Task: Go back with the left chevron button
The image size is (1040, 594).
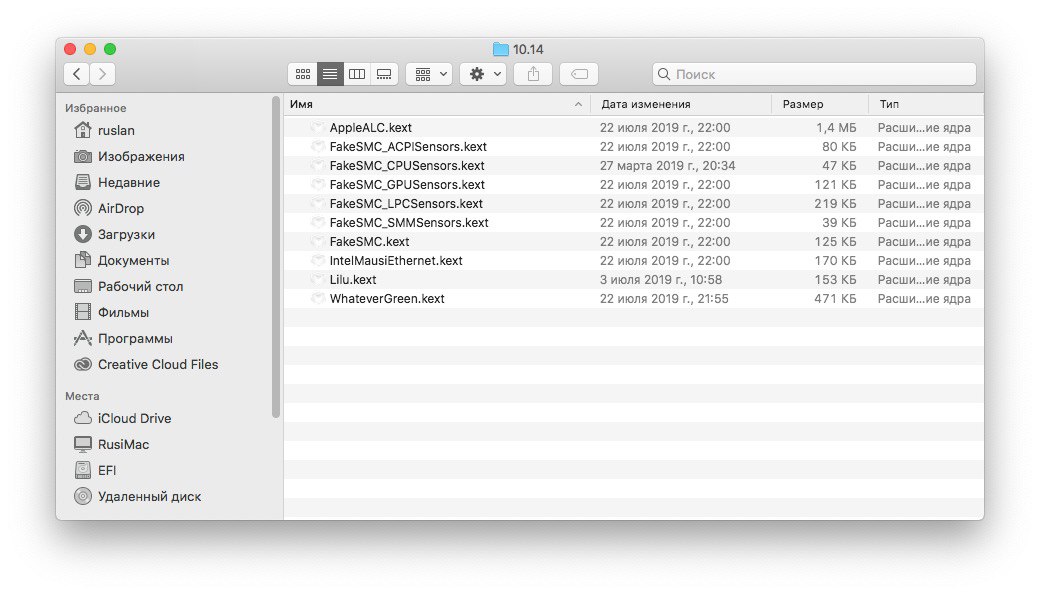Action: pos(77,74)
